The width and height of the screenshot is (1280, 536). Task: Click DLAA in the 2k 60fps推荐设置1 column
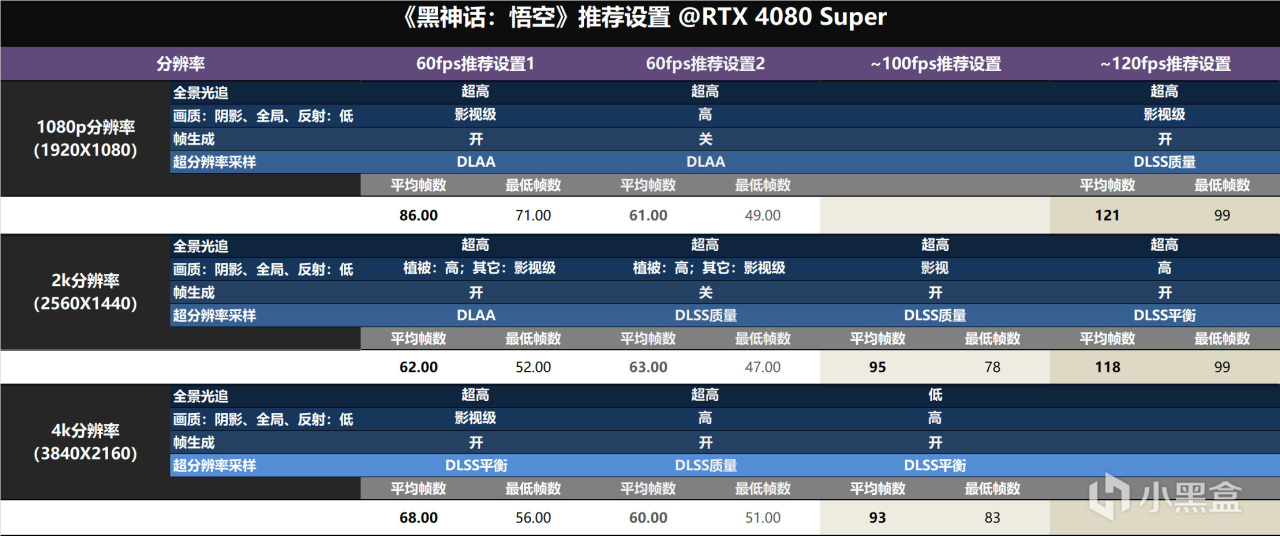tap(476, 315)
